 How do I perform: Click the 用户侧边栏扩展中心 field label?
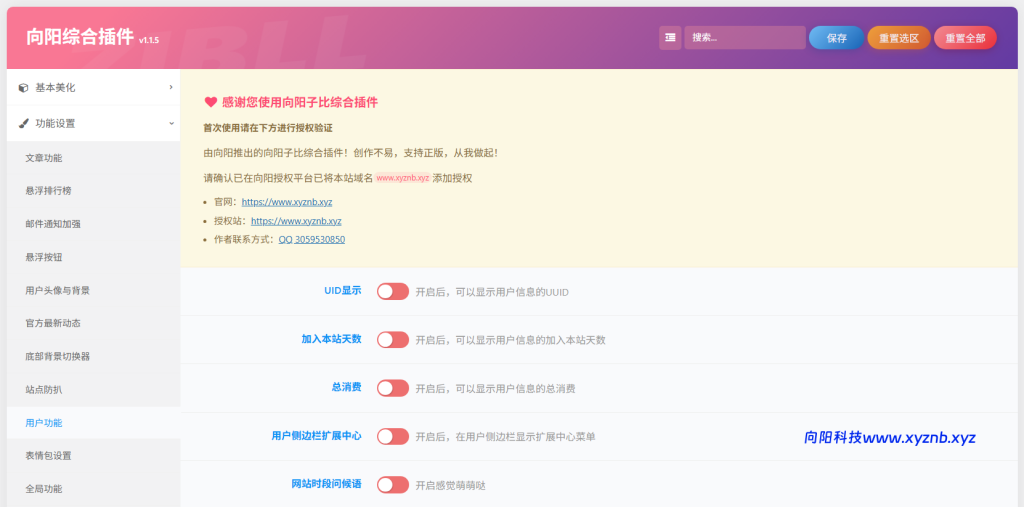point(317,436)
